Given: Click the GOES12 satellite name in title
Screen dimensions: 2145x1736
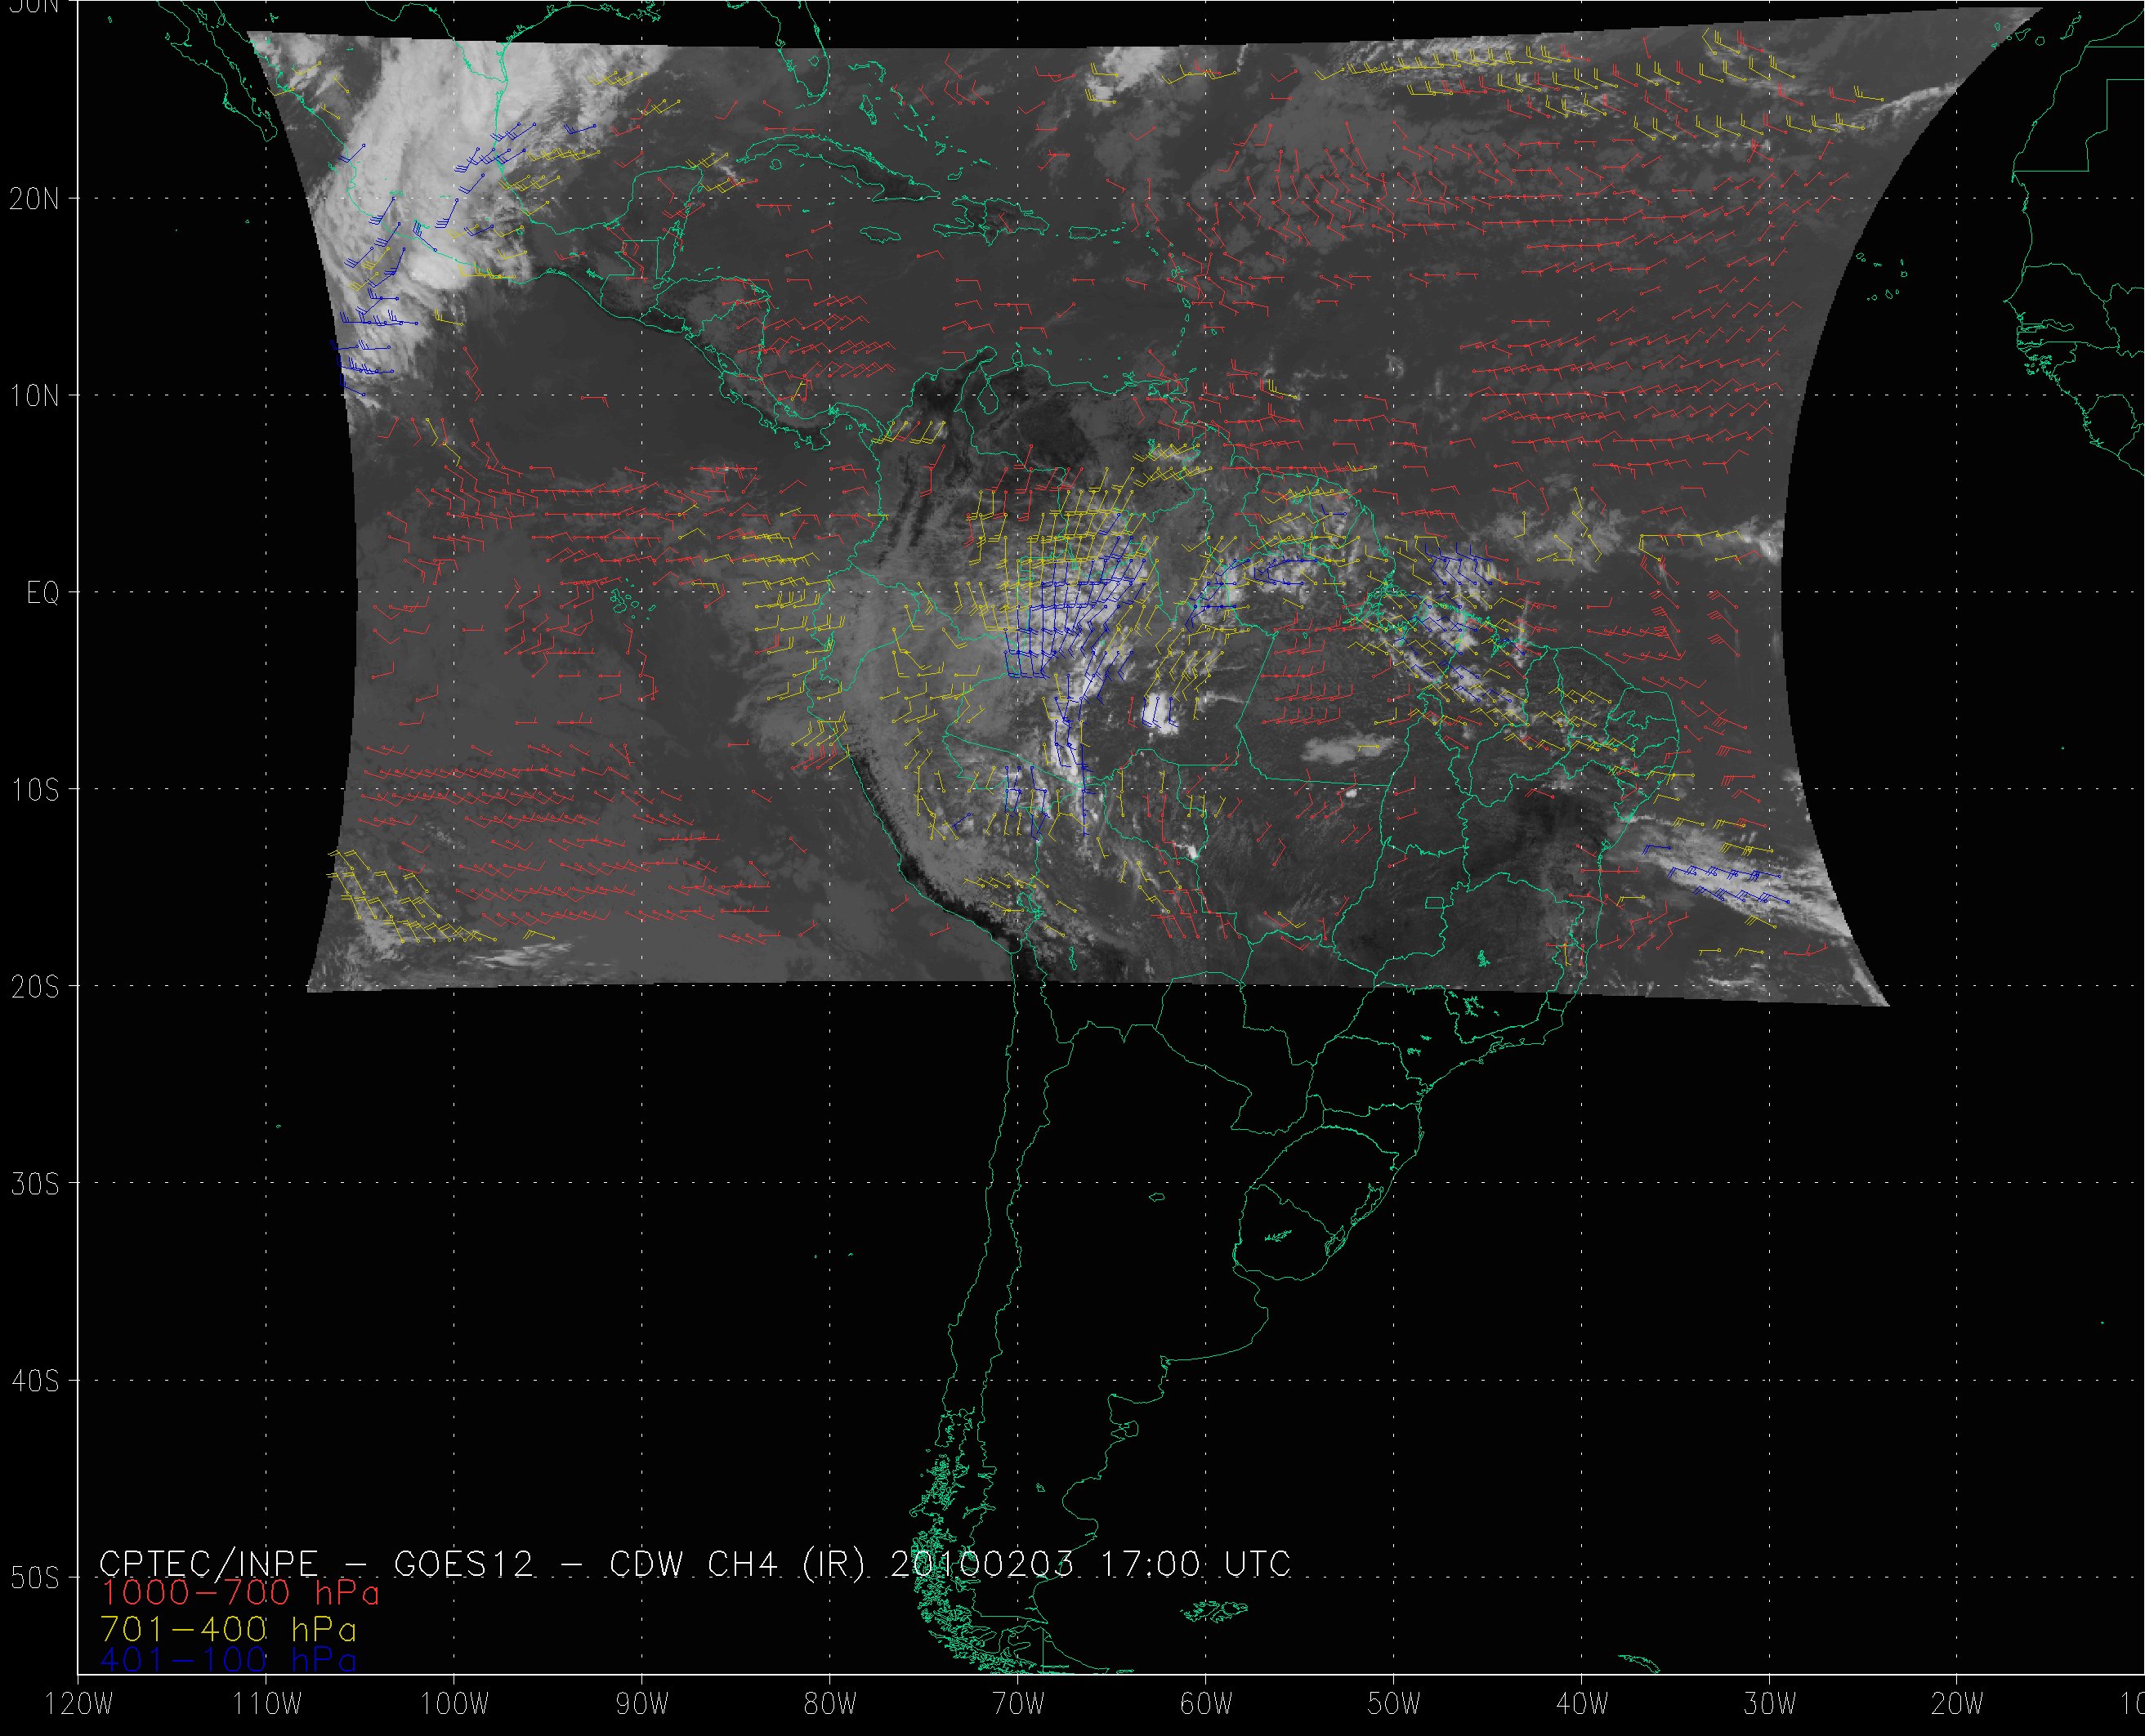Looking at the screenshot, I should coord(464,1564).
